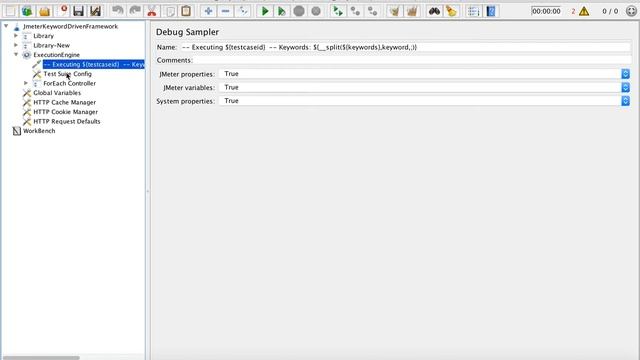Click the Name input field
Viewport: 640px width, 360px height.
coord(405,47)
